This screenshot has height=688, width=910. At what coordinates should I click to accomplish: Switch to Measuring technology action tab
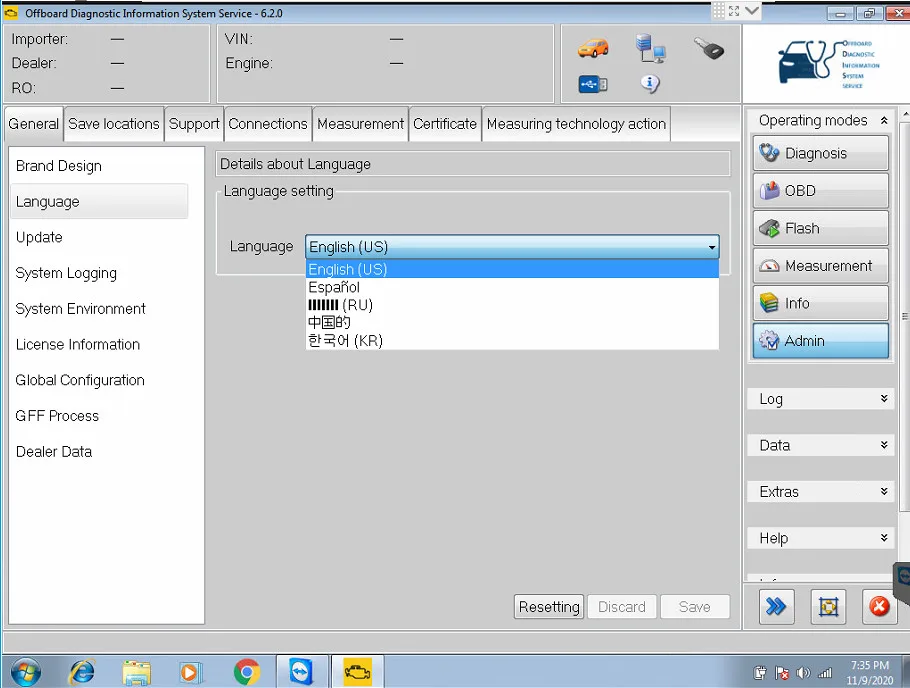[576, 124]
